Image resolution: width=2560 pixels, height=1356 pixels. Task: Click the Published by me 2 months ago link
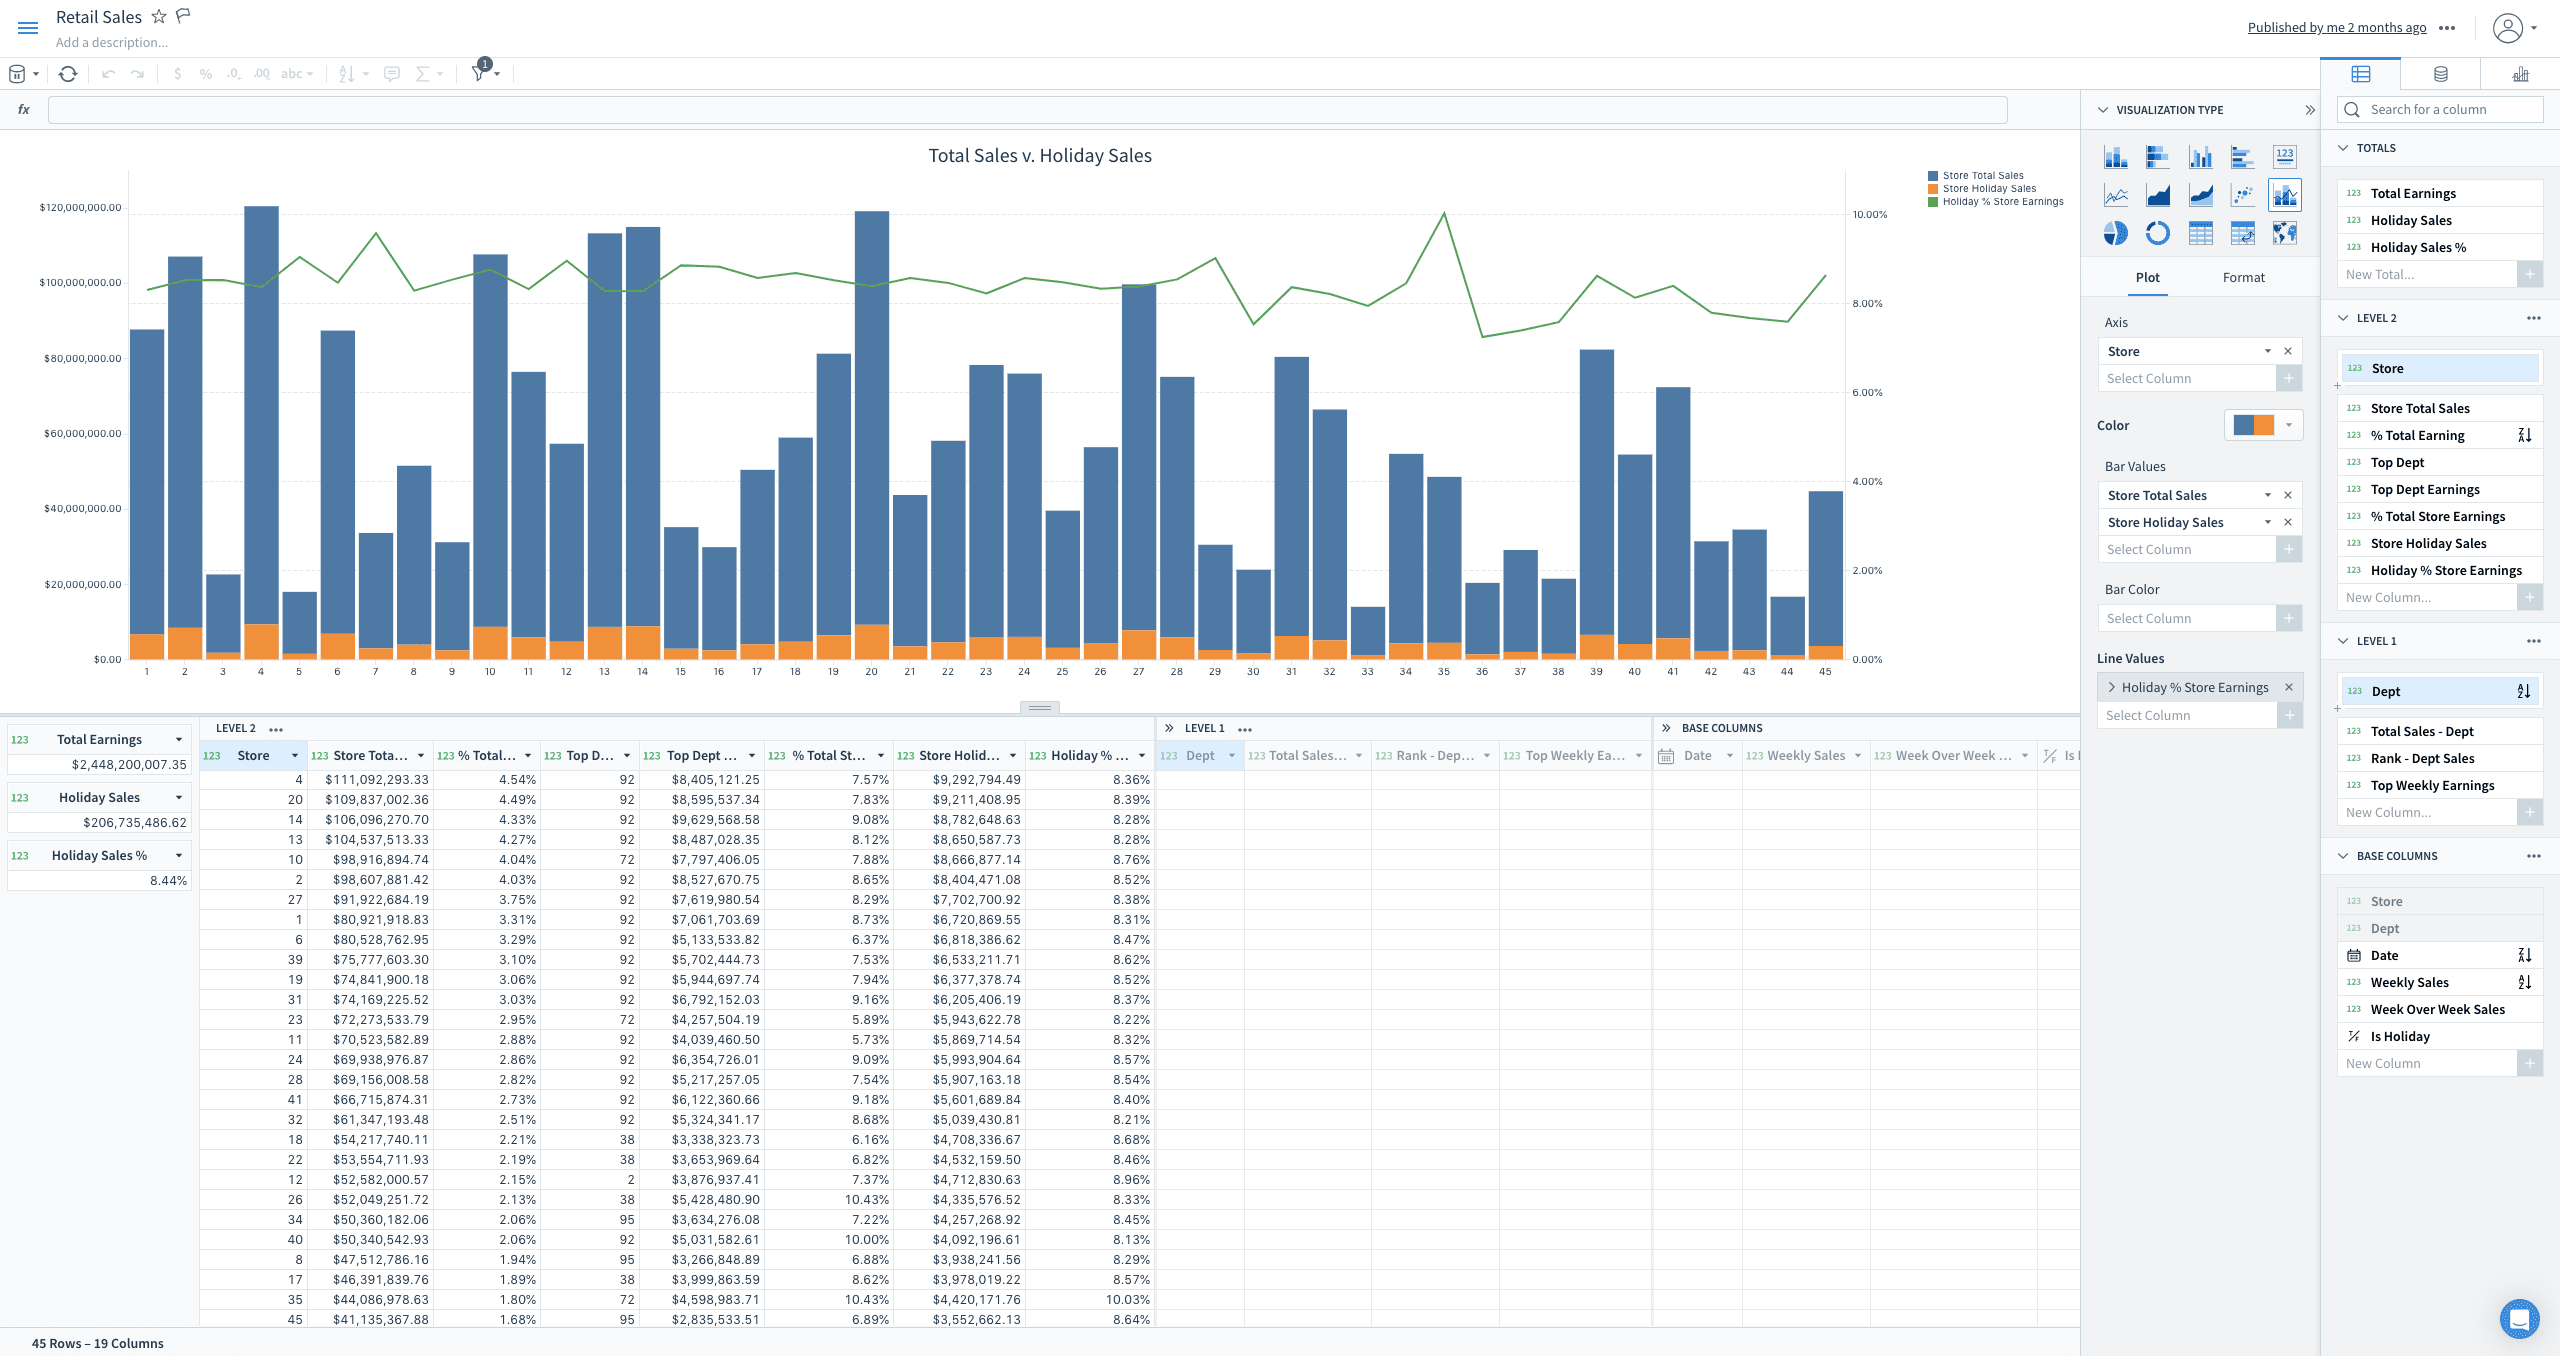(2336, 27)
